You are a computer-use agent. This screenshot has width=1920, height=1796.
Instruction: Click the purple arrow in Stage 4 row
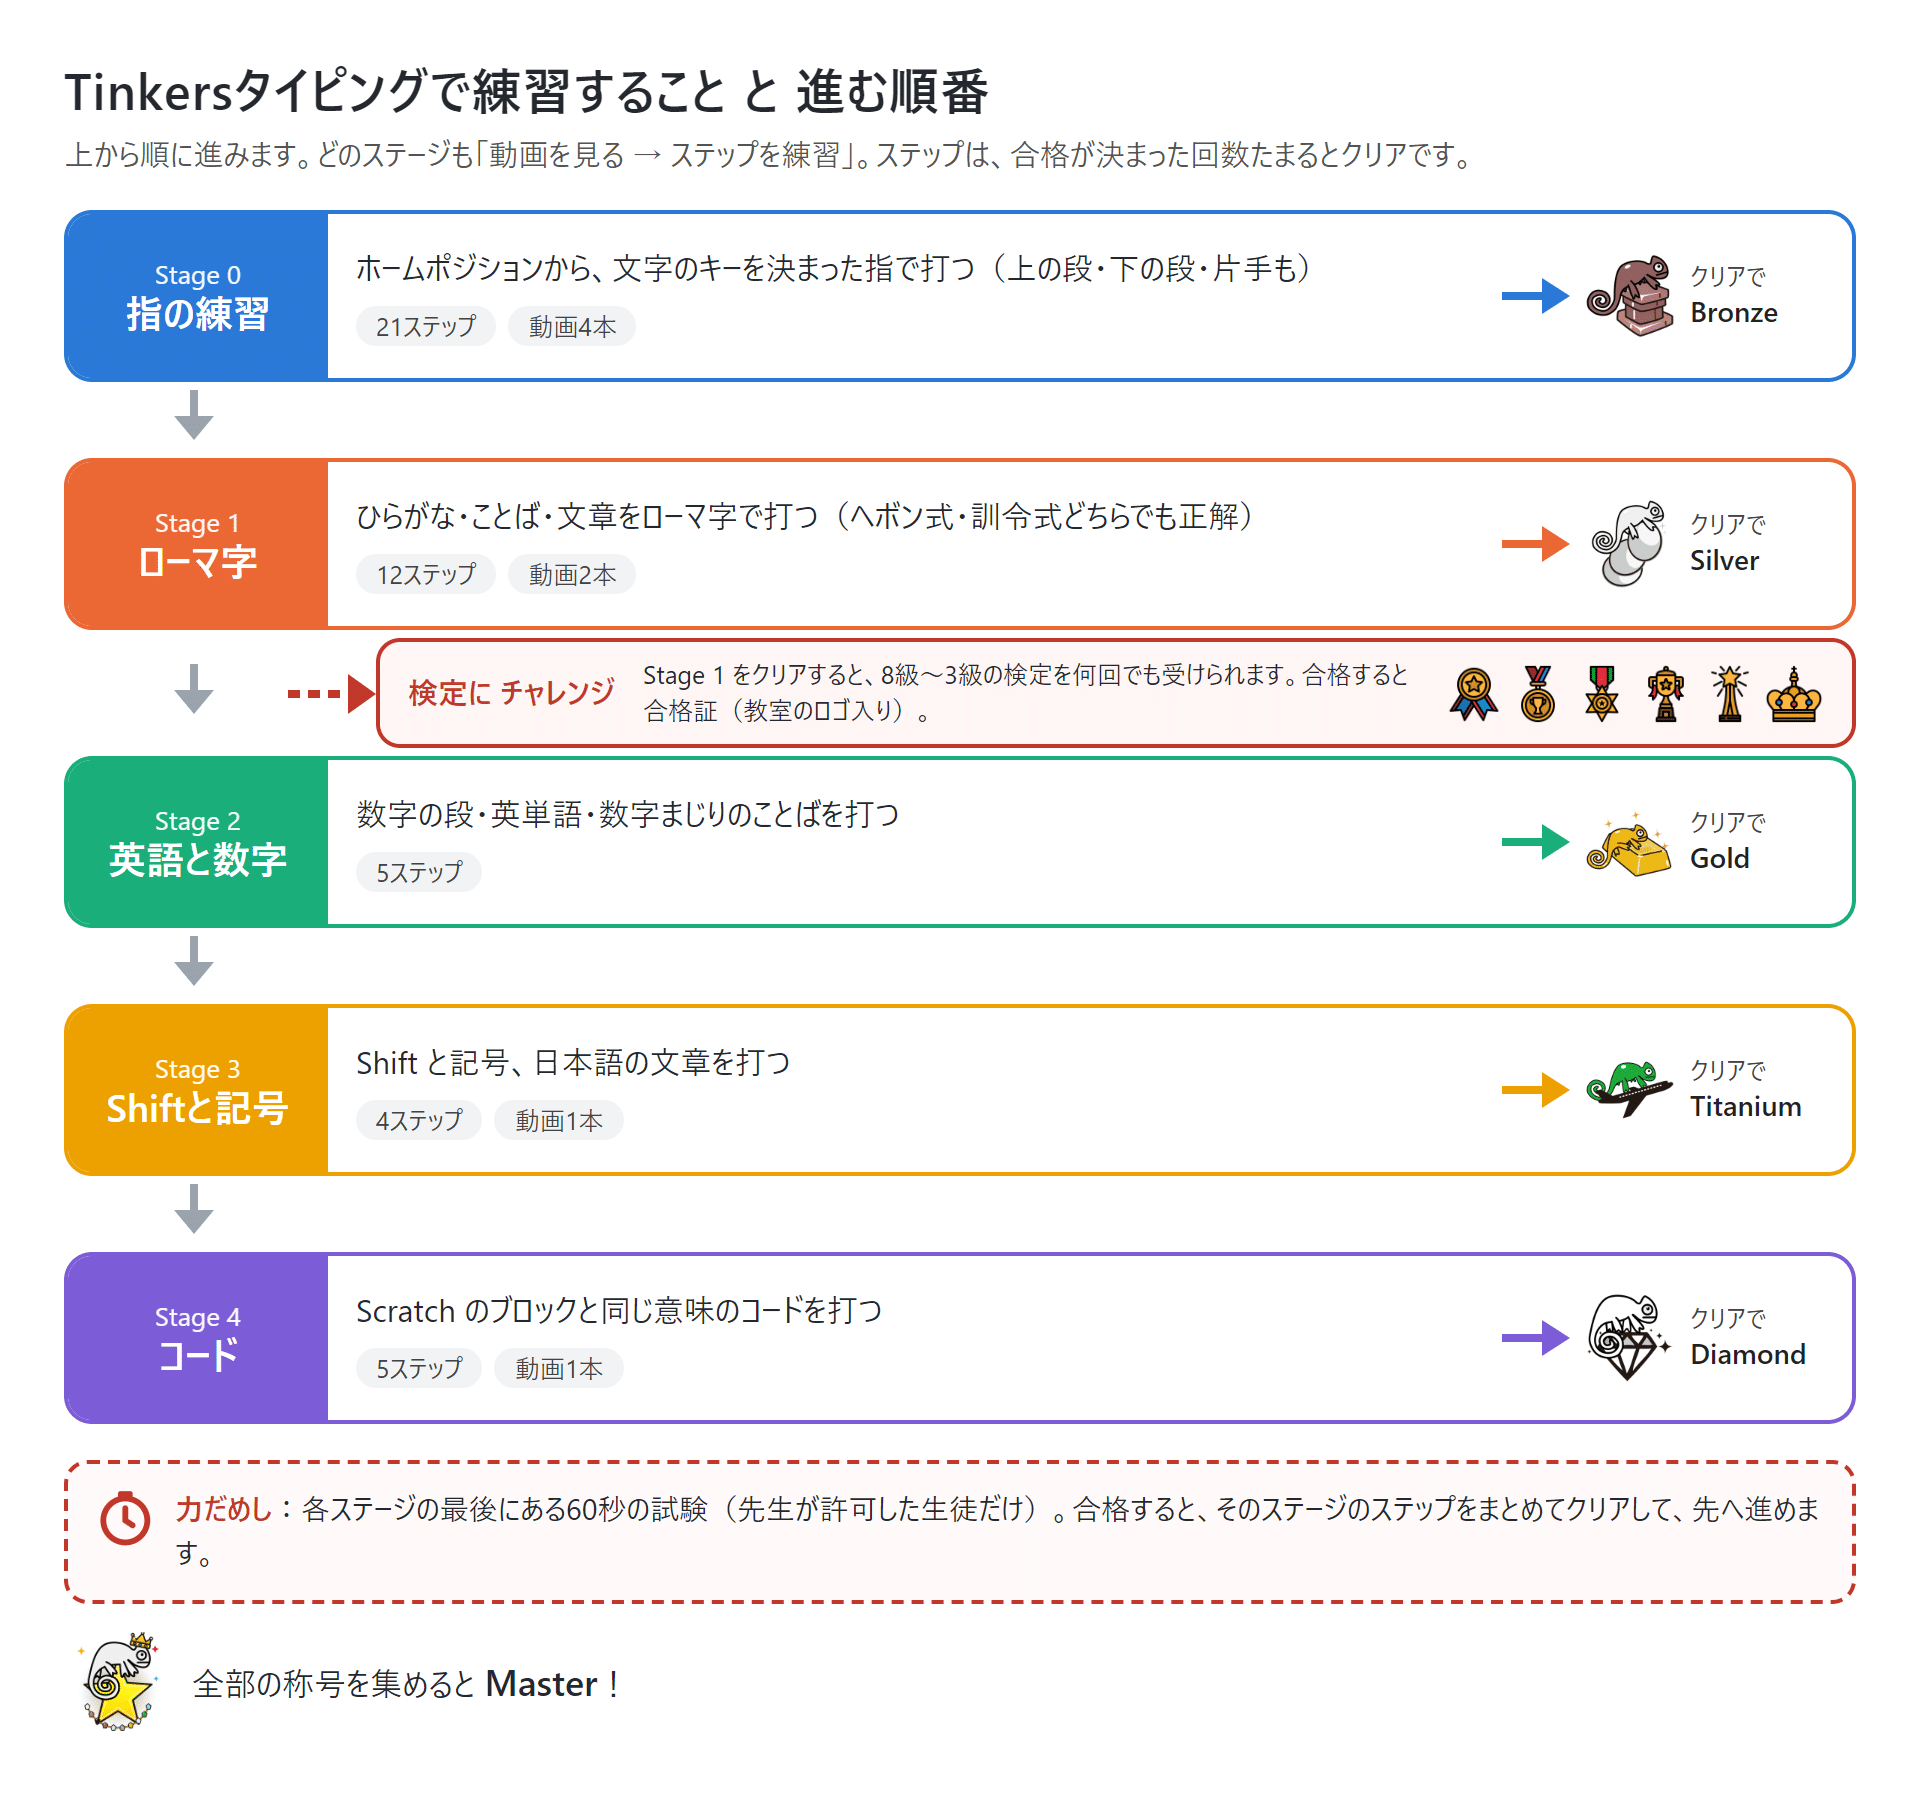(x=1535, y=1338)
